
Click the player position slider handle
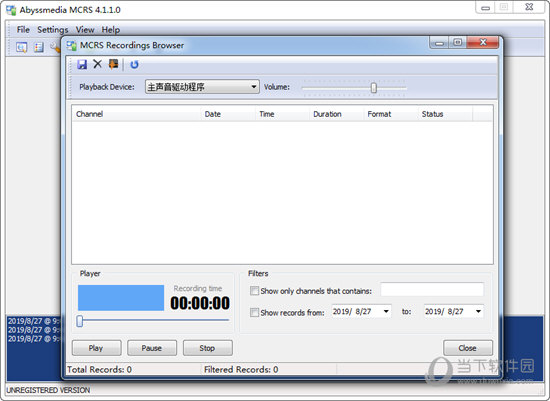point(80,321)
